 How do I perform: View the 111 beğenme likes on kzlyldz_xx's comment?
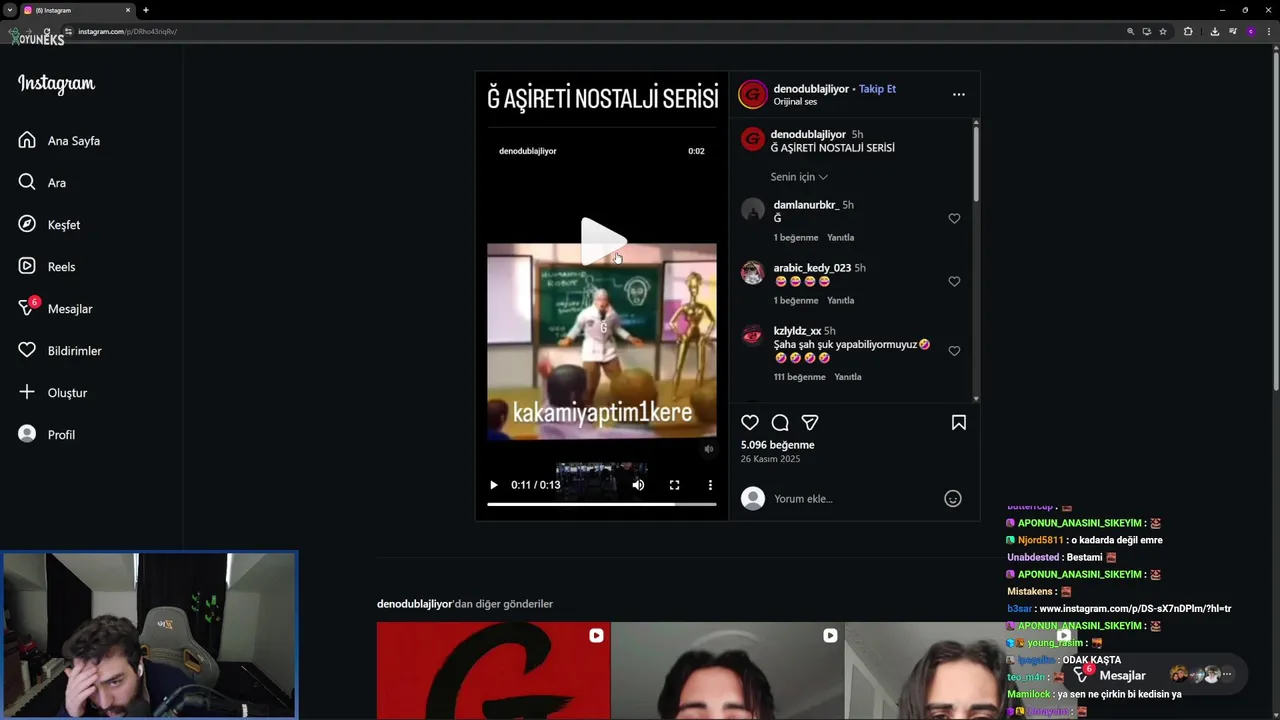[x=799, y=377]
